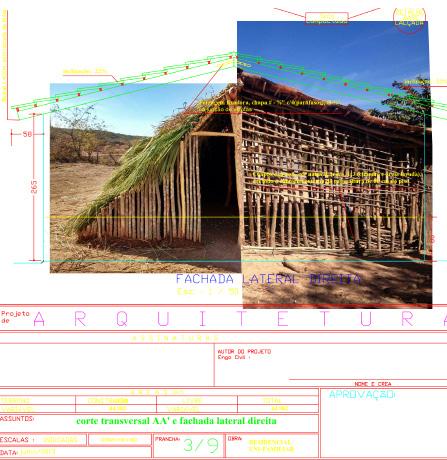Select the red boxed label at top center
447x460 pixels.
coord(327,18)
